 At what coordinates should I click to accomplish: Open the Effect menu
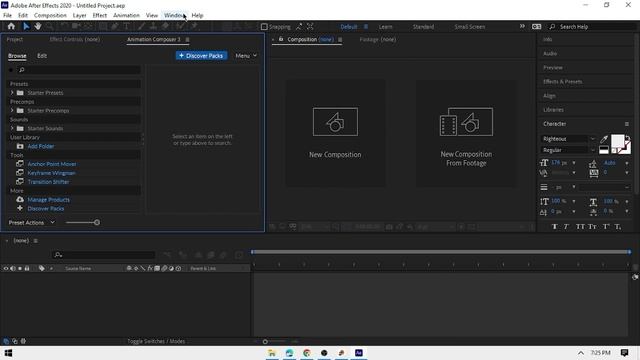pyautogui.click(x=100, y=15)
